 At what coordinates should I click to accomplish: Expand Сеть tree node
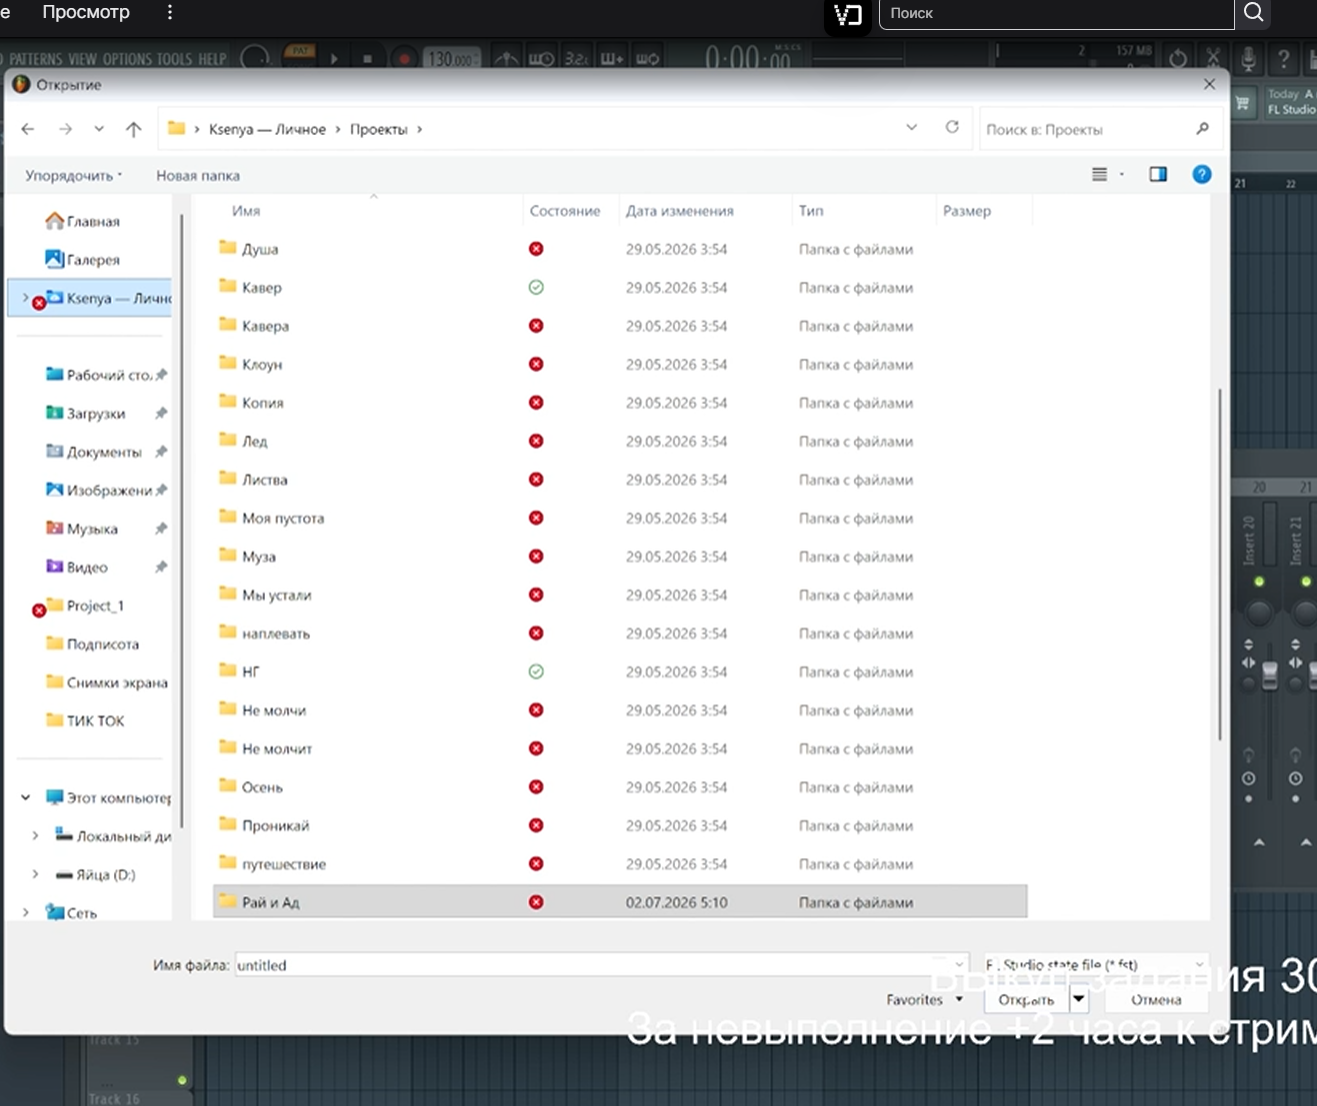(26, 912)
